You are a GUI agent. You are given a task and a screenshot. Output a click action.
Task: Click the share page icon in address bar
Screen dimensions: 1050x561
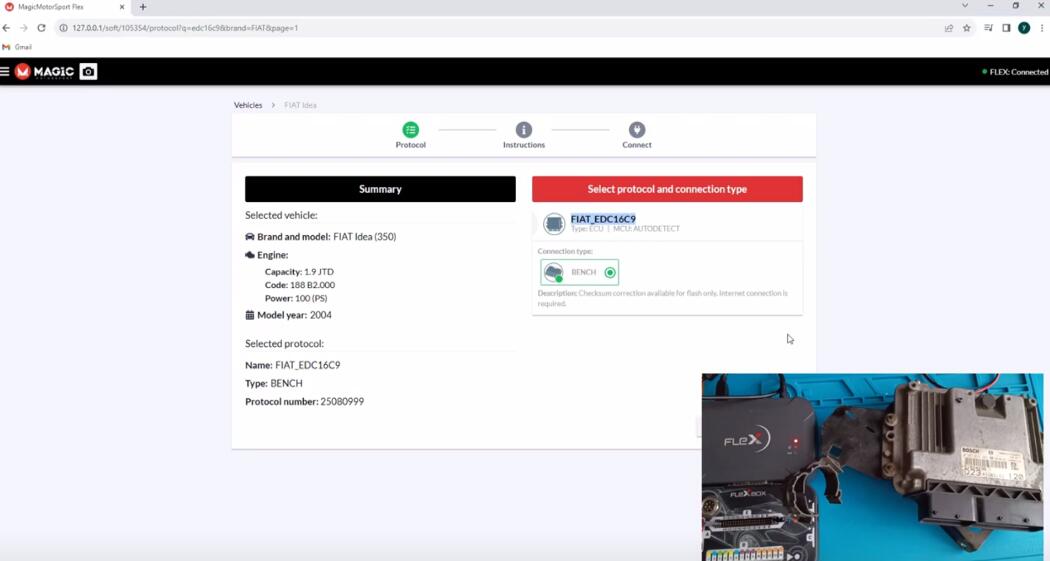click(949, 28)
